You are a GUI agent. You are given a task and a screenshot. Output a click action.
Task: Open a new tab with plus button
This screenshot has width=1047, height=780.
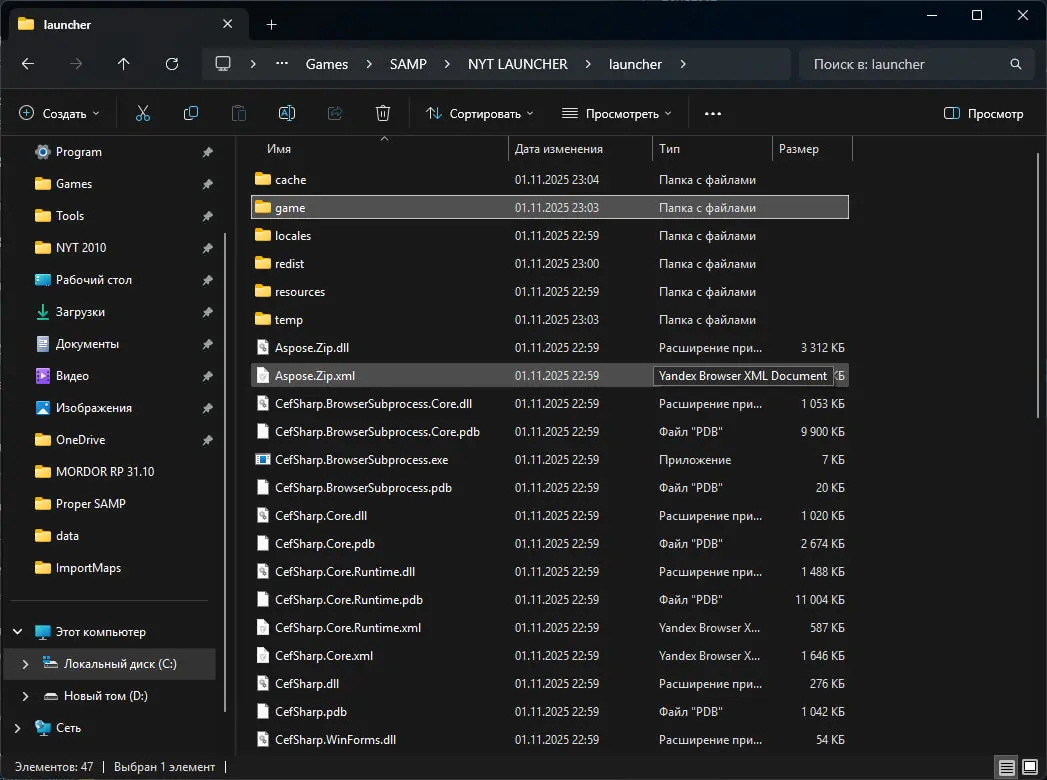point(271,24)
